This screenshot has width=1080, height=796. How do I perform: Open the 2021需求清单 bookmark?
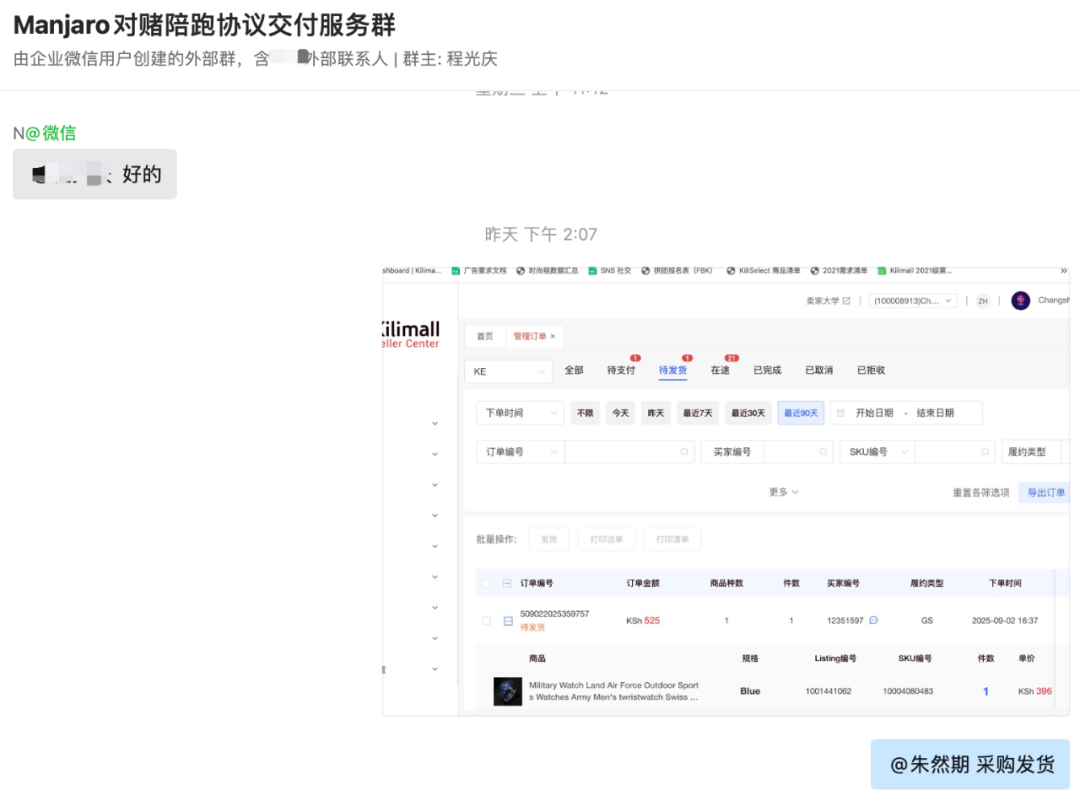click(x=839, y=271)
